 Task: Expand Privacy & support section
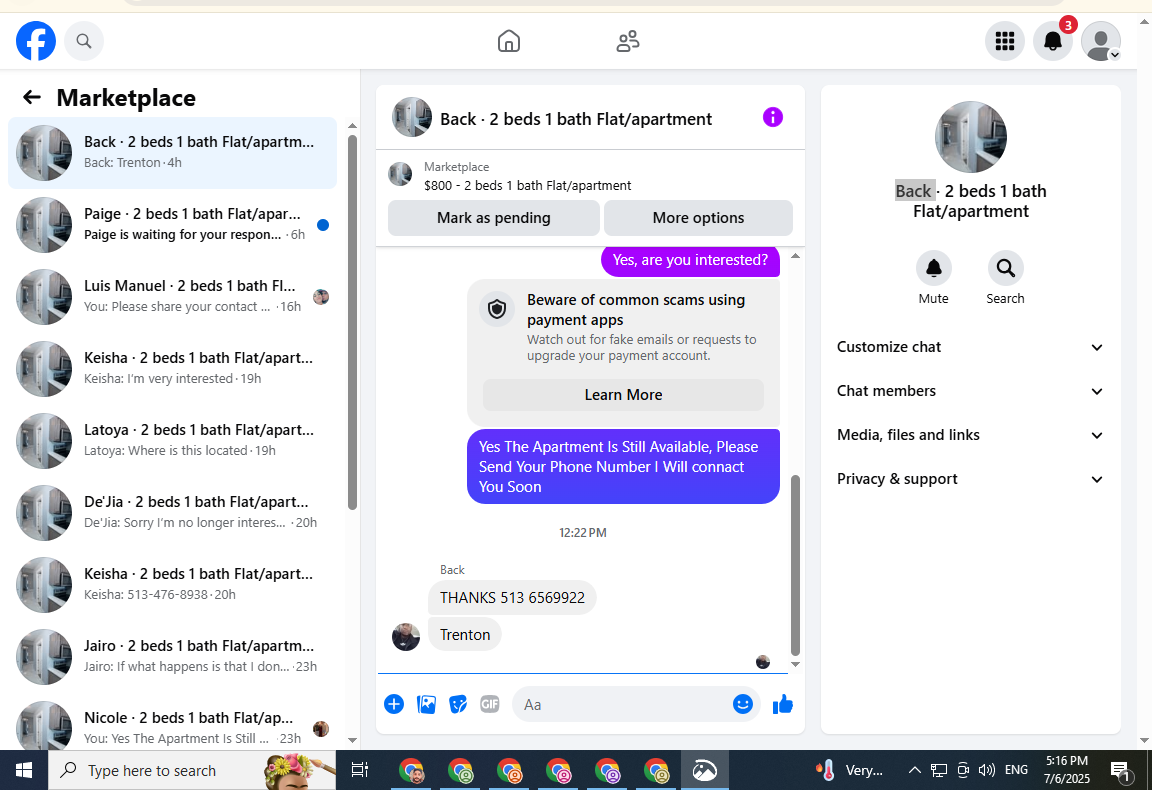(x=970, y=479)
